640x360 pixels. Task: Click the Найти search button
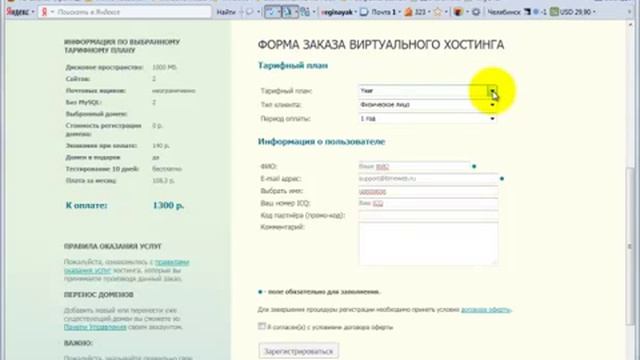(x=226, y=12)
